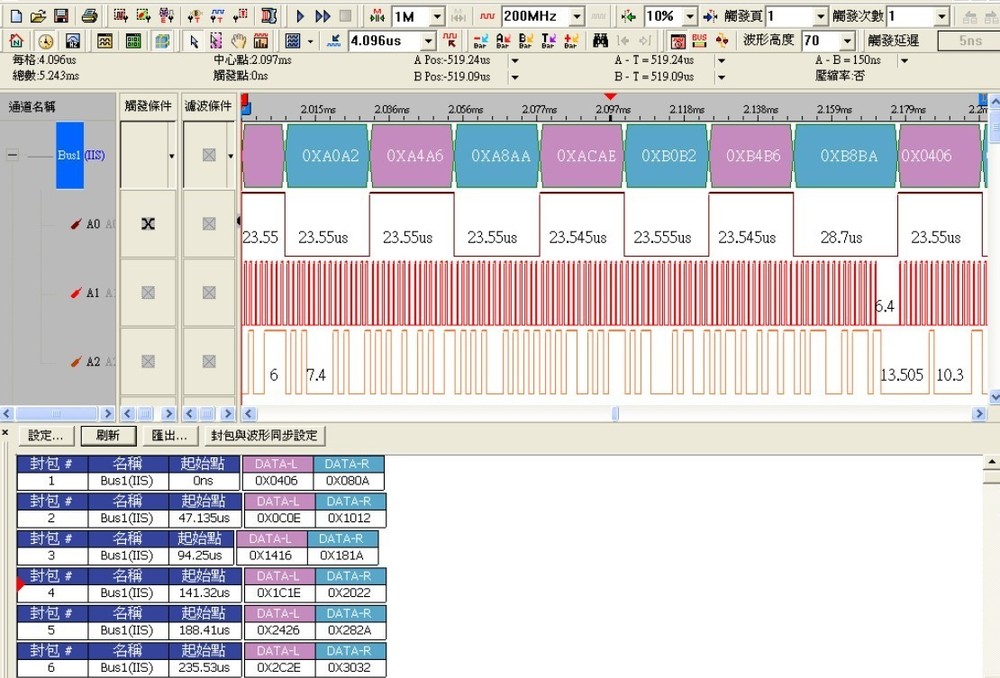Select the arrow pointer tool
1000x678 pixels.
(194, 41)
